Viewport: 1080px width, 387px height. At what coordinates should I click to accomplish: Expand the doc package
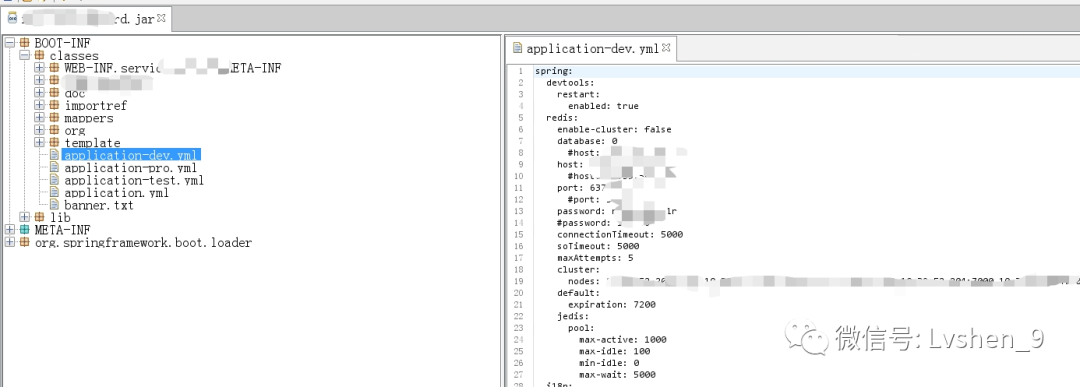[39, 93]
